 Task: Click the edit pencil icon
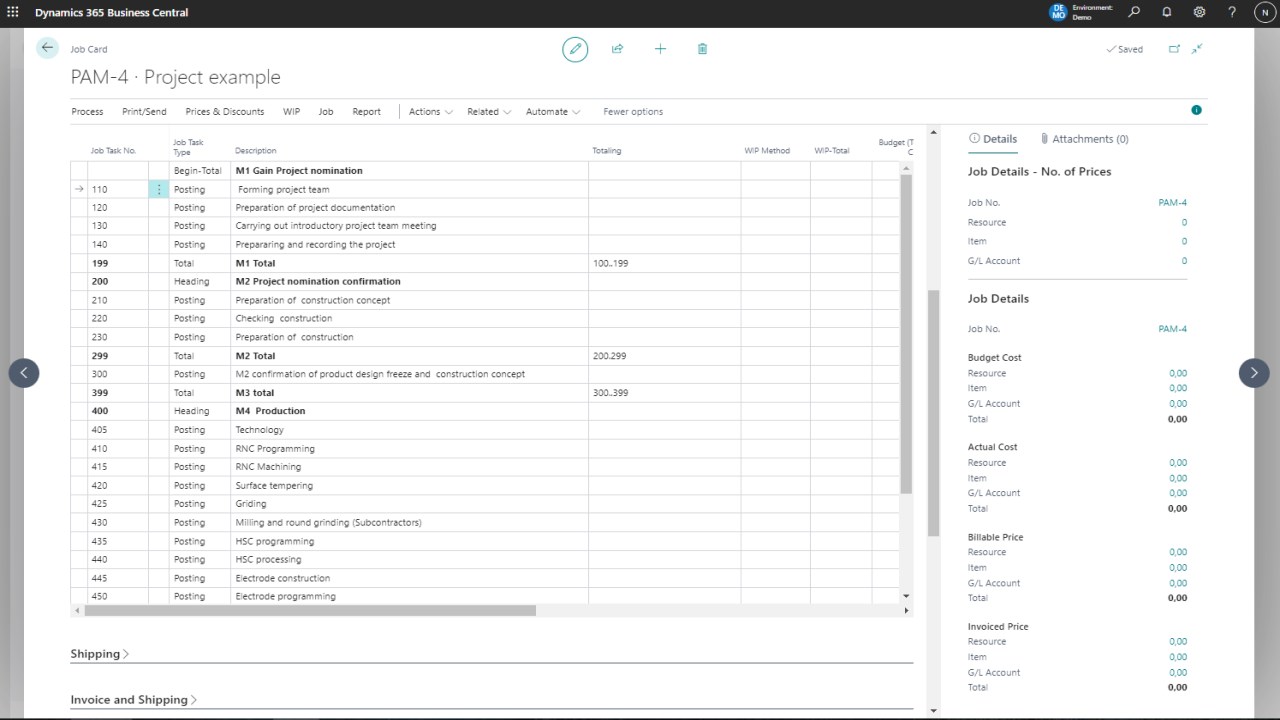(x=575, y=49)
